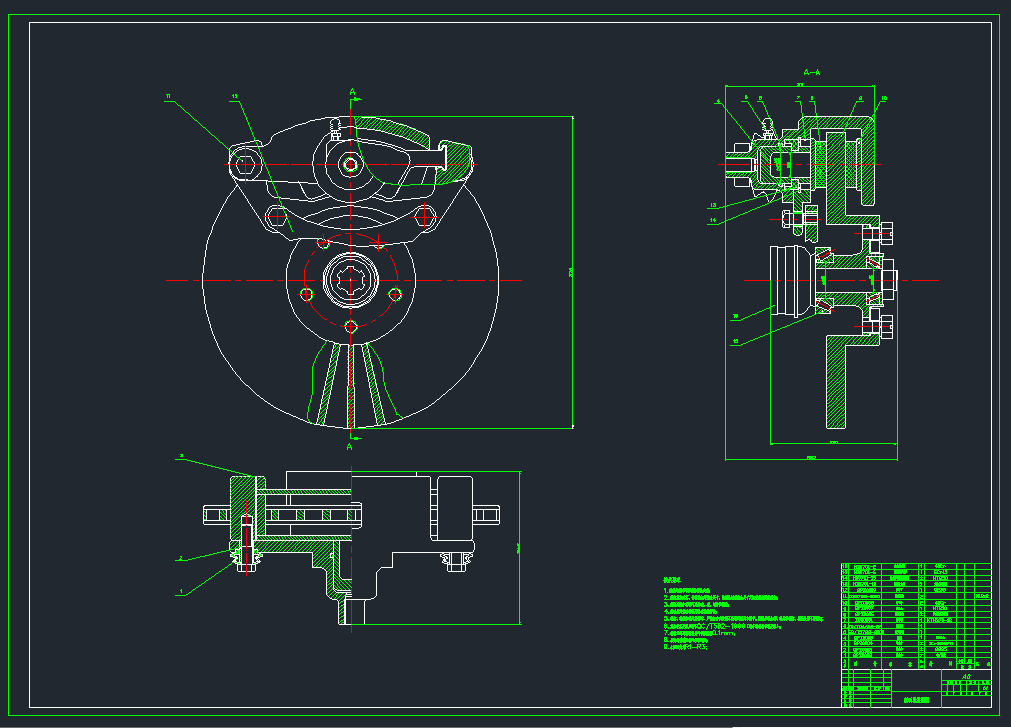
Task: Click the lower section-line letter A
Action: tap(349, 447)
